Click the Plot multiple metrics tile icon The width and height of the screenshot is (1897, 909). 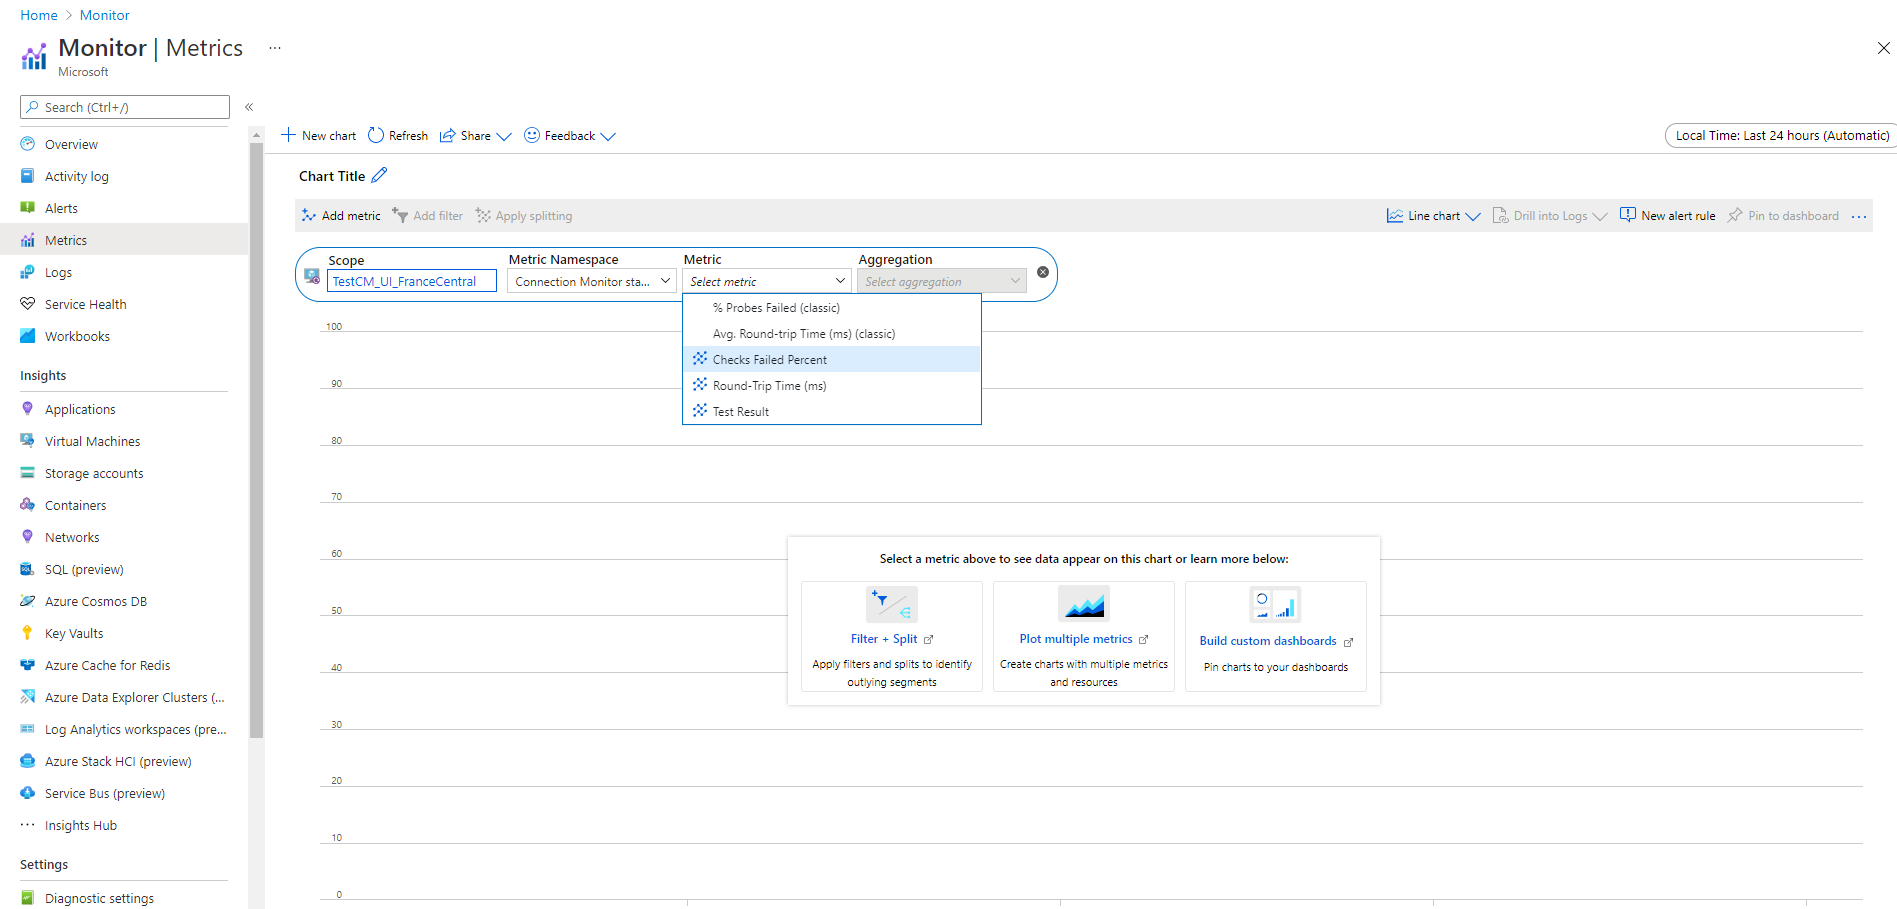1083,605
